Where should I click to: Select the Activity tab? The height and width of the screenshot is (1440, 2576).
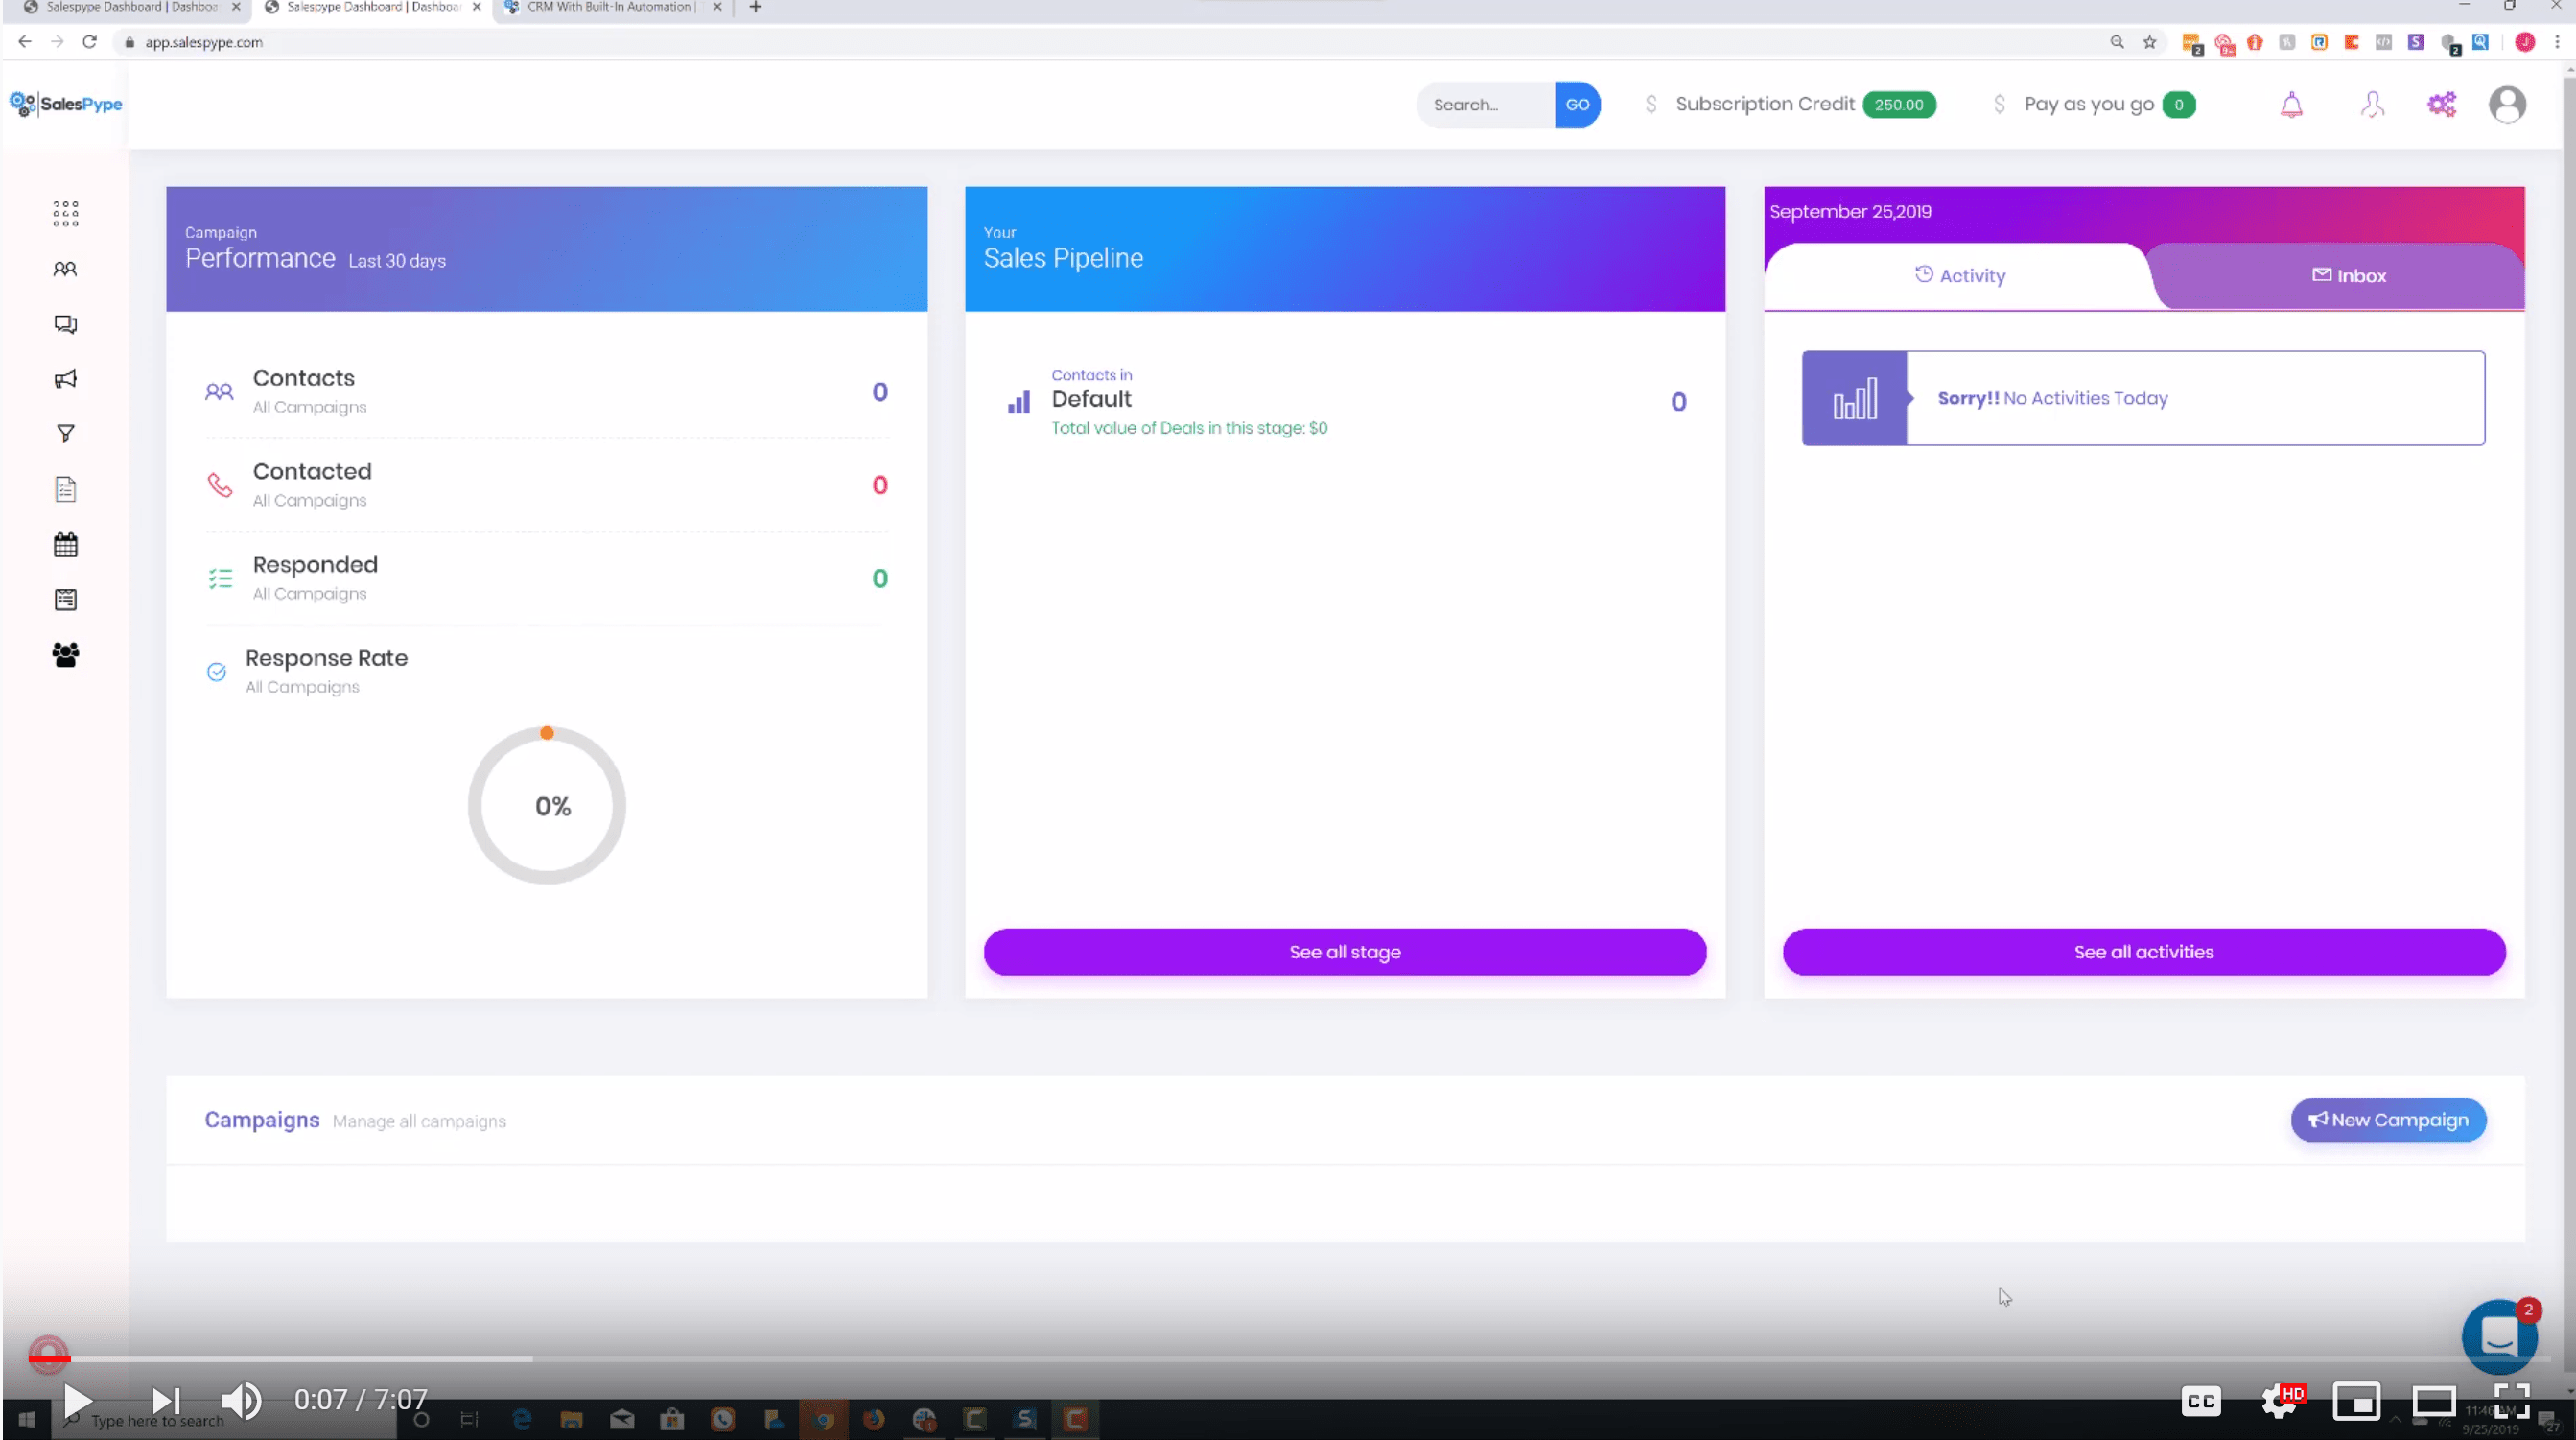1960,276
